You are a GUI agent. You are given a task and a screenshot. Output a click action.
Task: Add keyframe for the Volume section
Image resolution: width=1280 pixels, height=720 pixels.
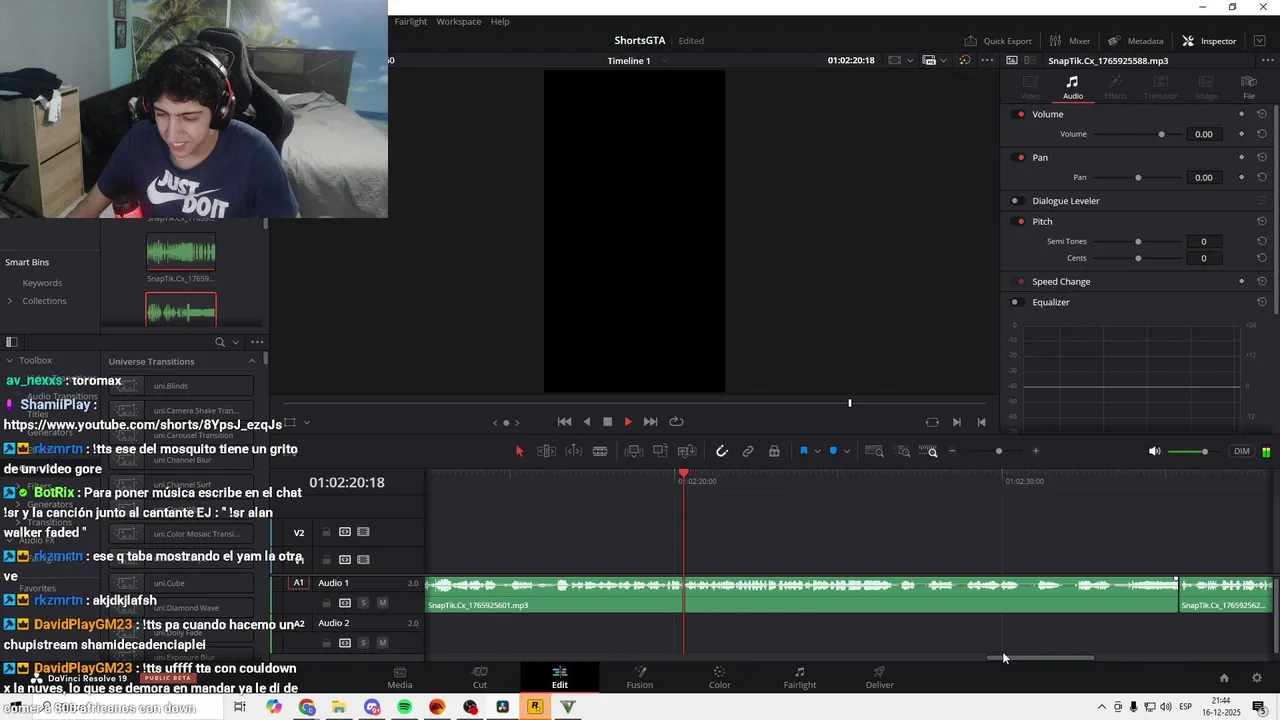pos(1241,114)
